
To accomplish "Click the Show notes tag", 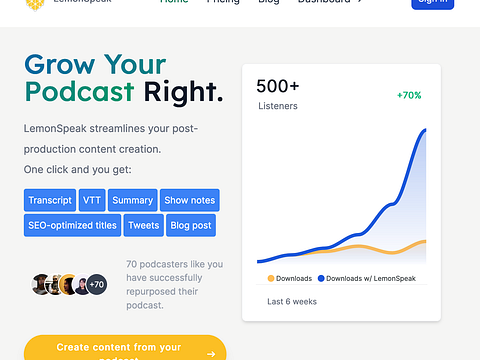I will click(x=190, y=200).
